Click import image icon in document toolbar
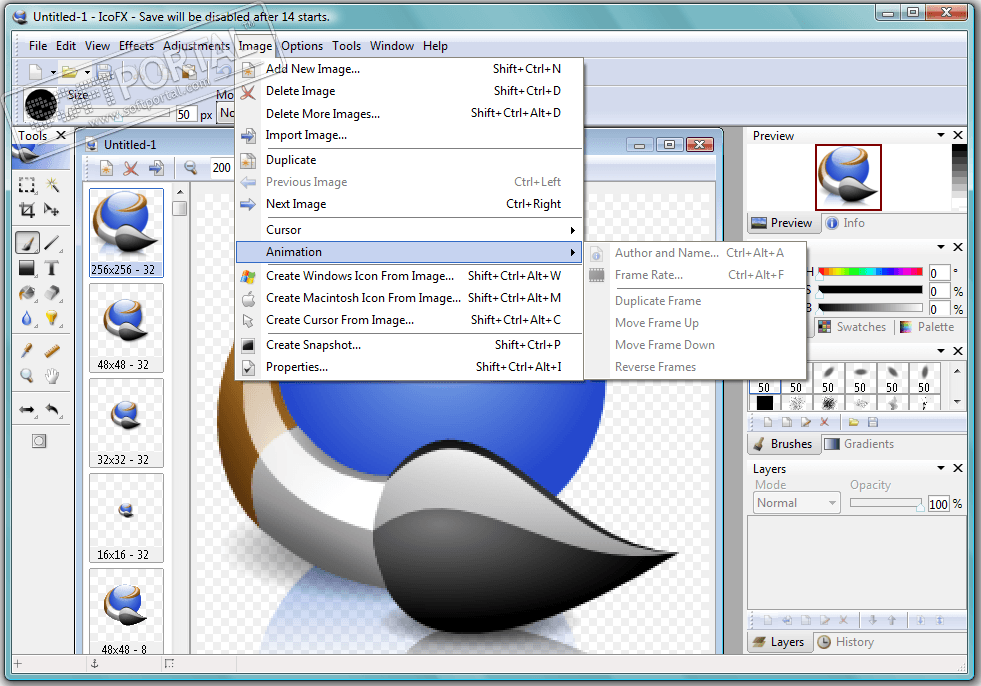 tap(156, 168)
